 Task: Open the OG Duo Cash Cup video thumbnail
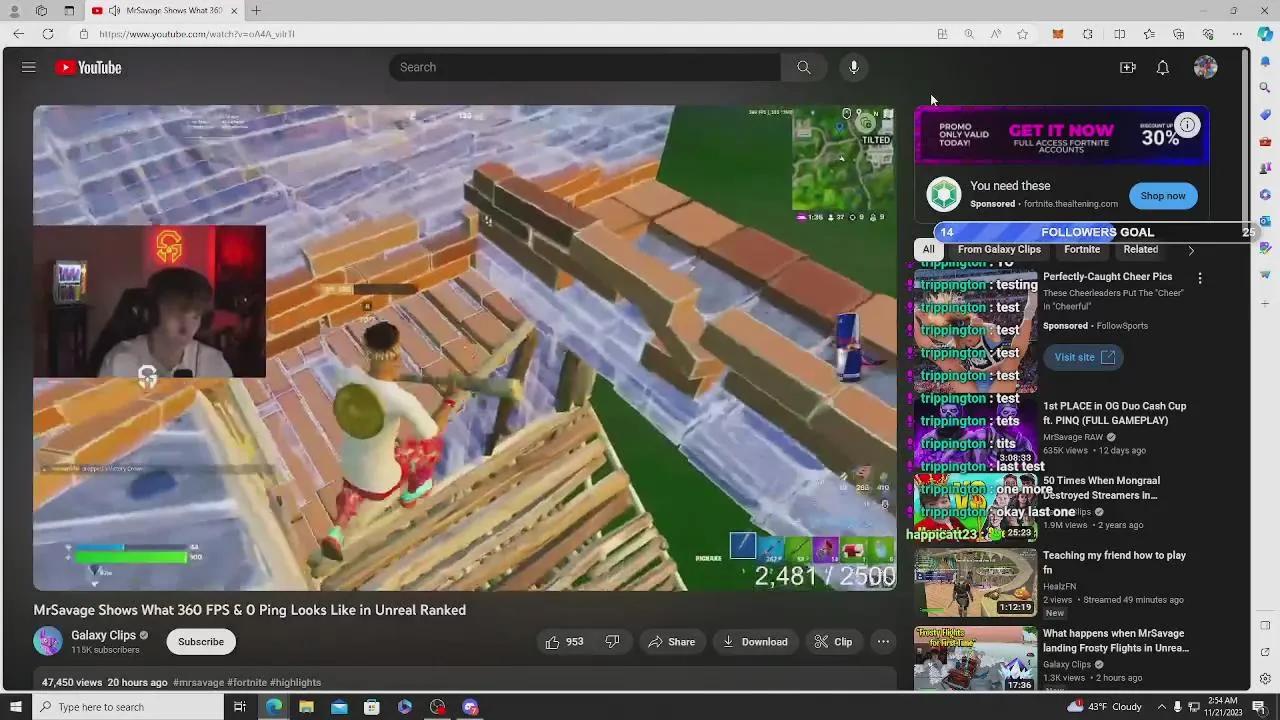tap(976, 433)
